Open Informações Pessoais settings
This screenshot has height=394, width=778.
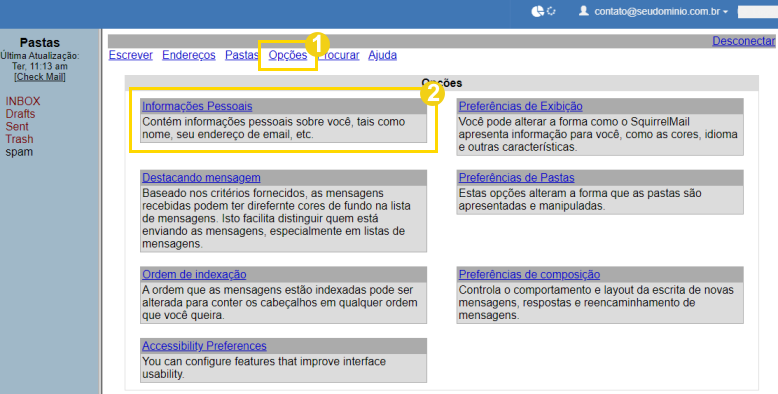coord(197,106)
